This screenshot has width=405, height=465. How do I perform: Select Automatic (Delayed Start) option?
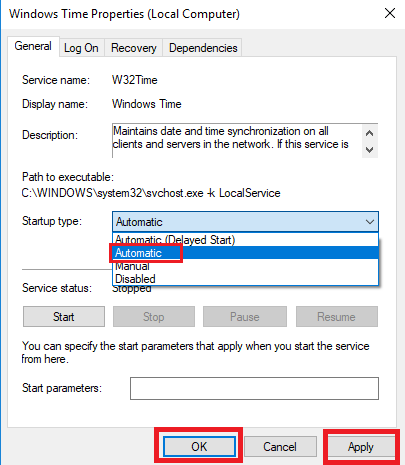pyautogui.click(x=245, y=240)
